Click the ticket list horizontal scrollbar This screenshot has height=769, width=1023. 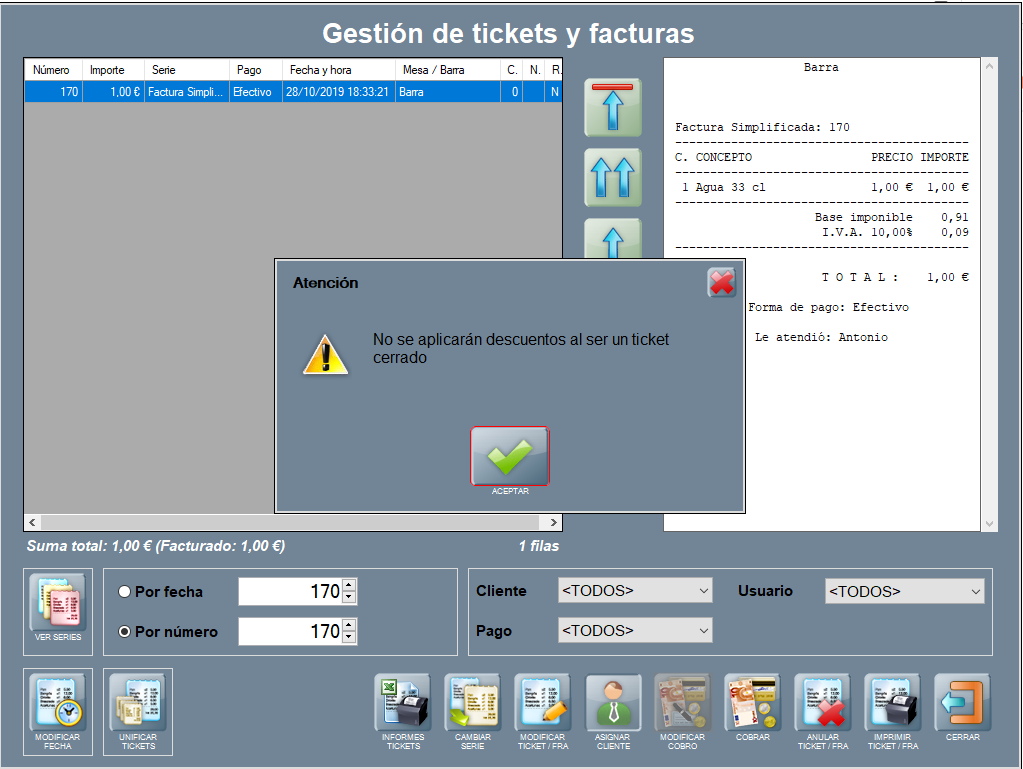point(293,523)
